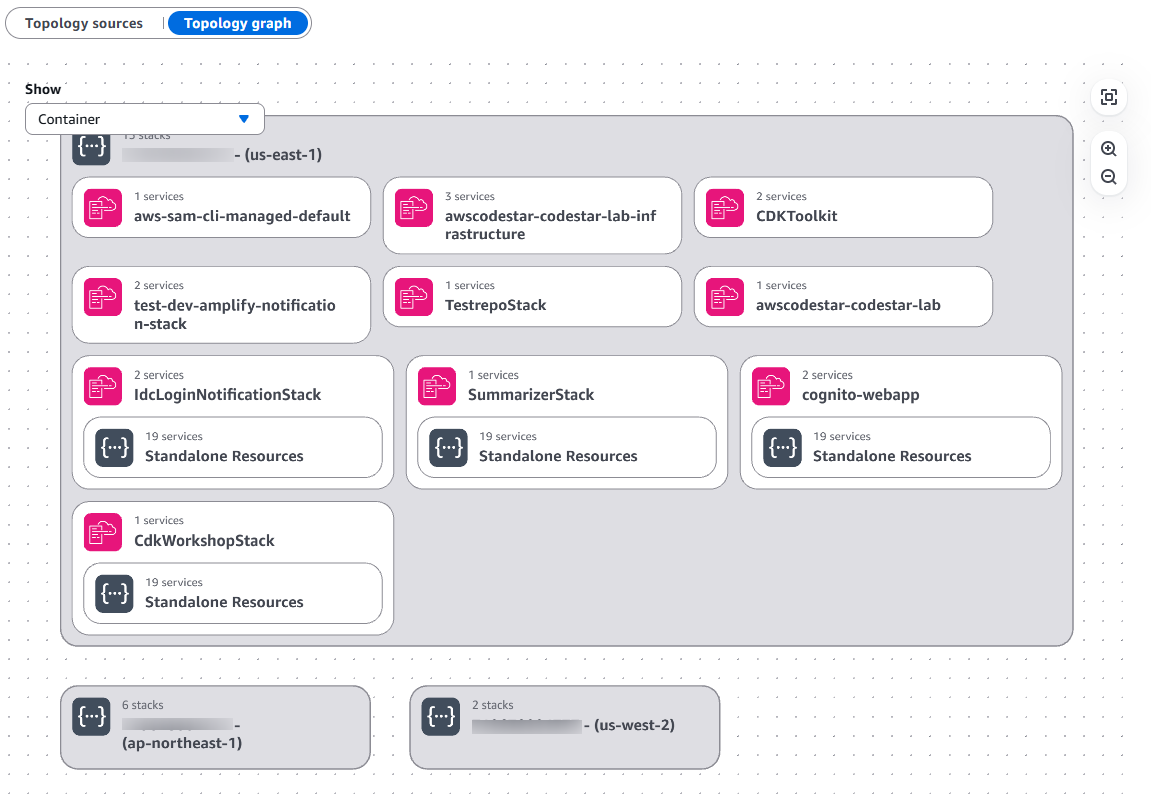The height and width of the screenshot is (811, 1151).
Task: Click the CDKToolkit stack icon
Action: click(x=725, y=208)
